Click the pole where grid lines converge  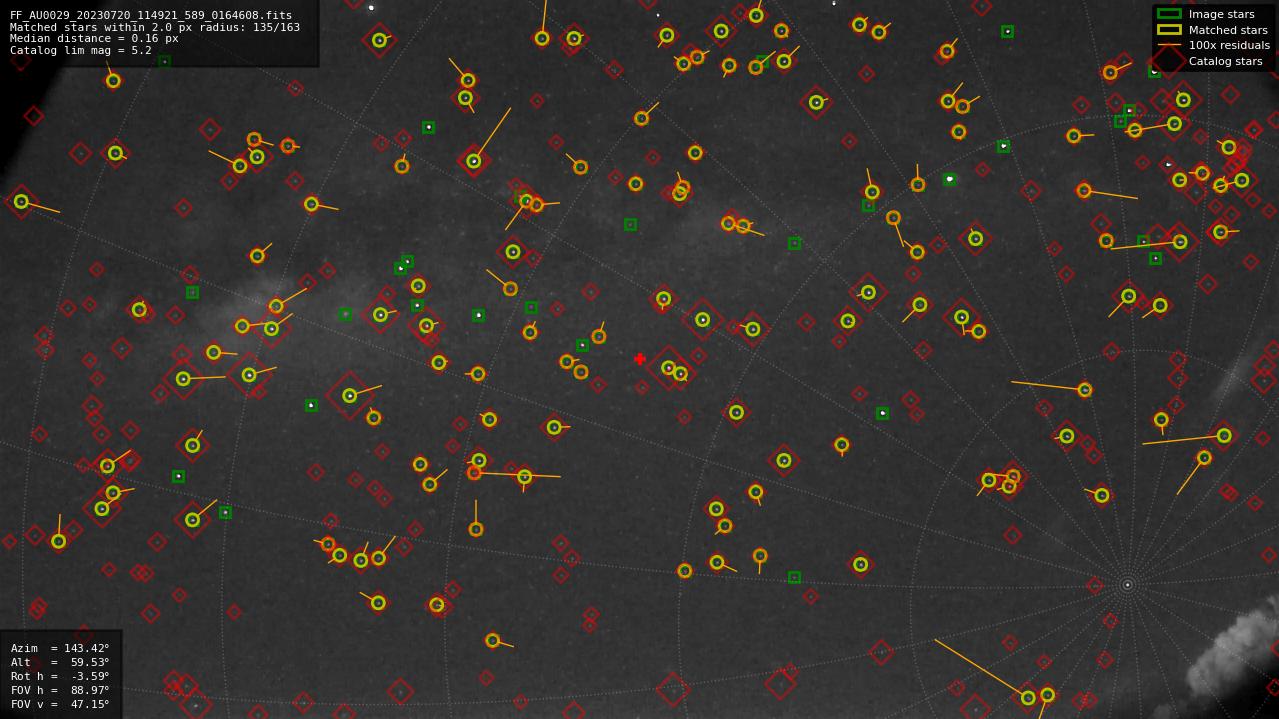[1127, 585]
